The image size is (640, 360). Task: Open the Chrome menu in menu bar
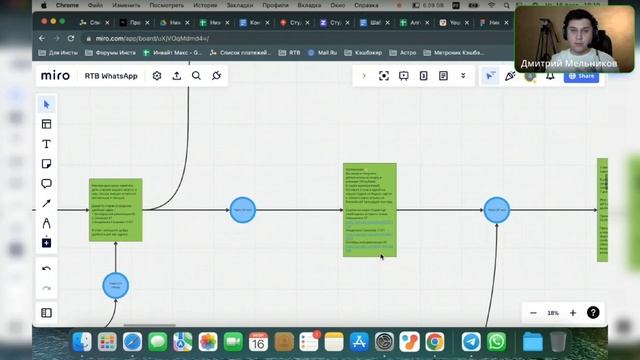67,5
